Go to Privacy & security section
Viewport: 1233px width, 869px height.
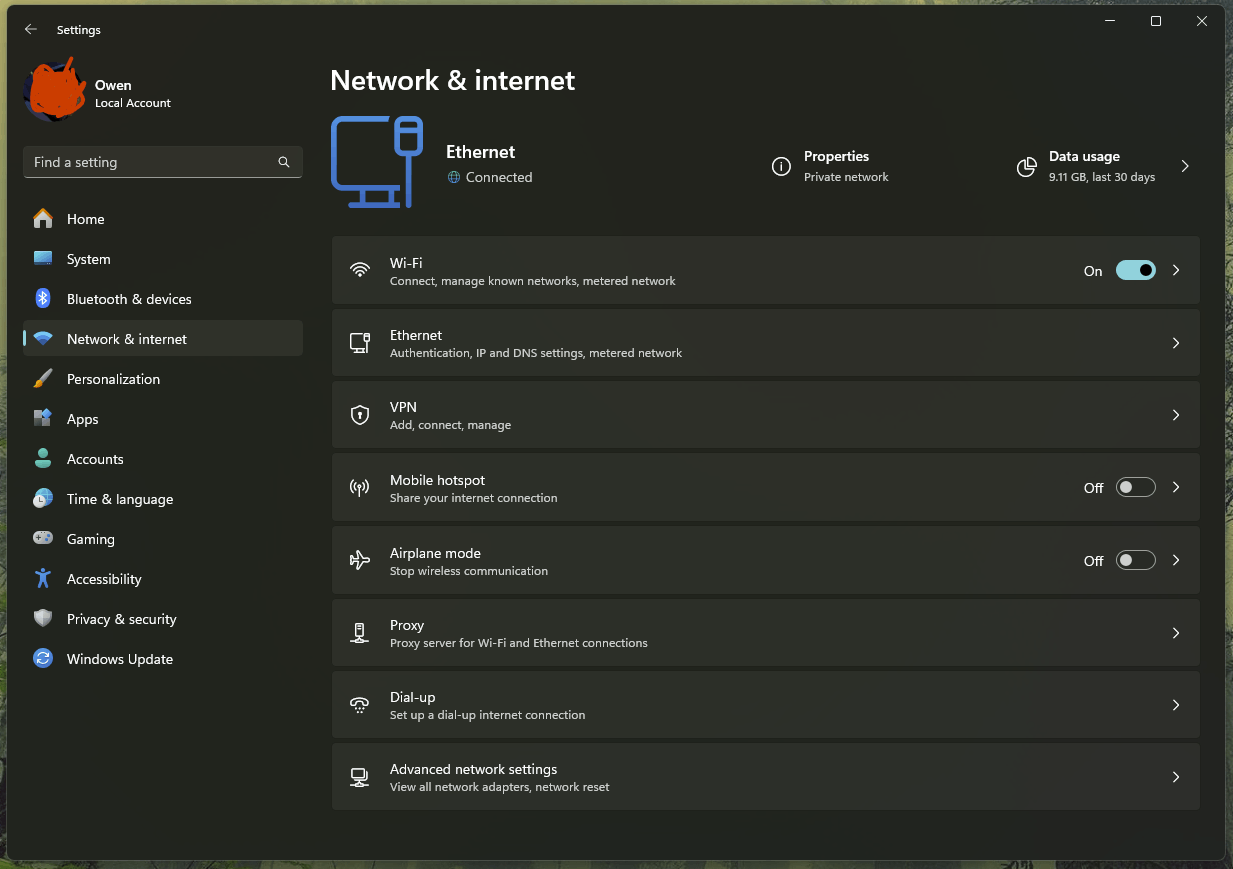(121, 619)
